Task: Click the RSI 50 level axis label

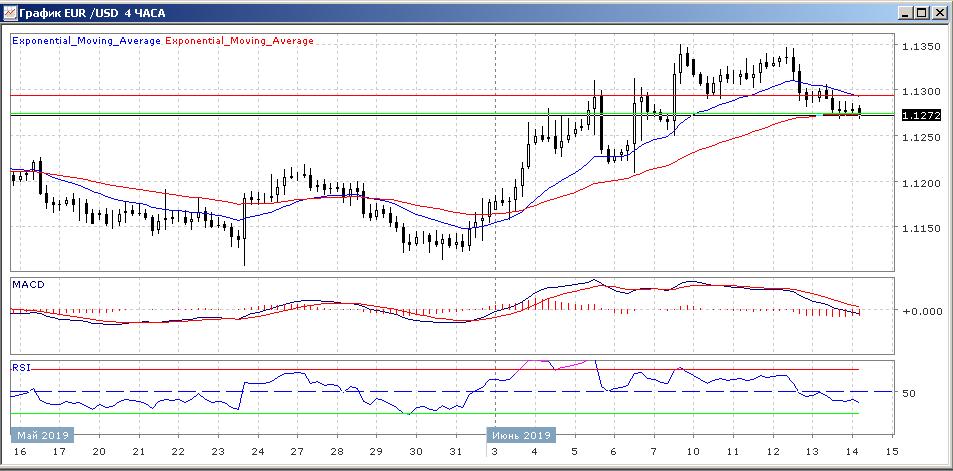Action: (x=909, y=393)
